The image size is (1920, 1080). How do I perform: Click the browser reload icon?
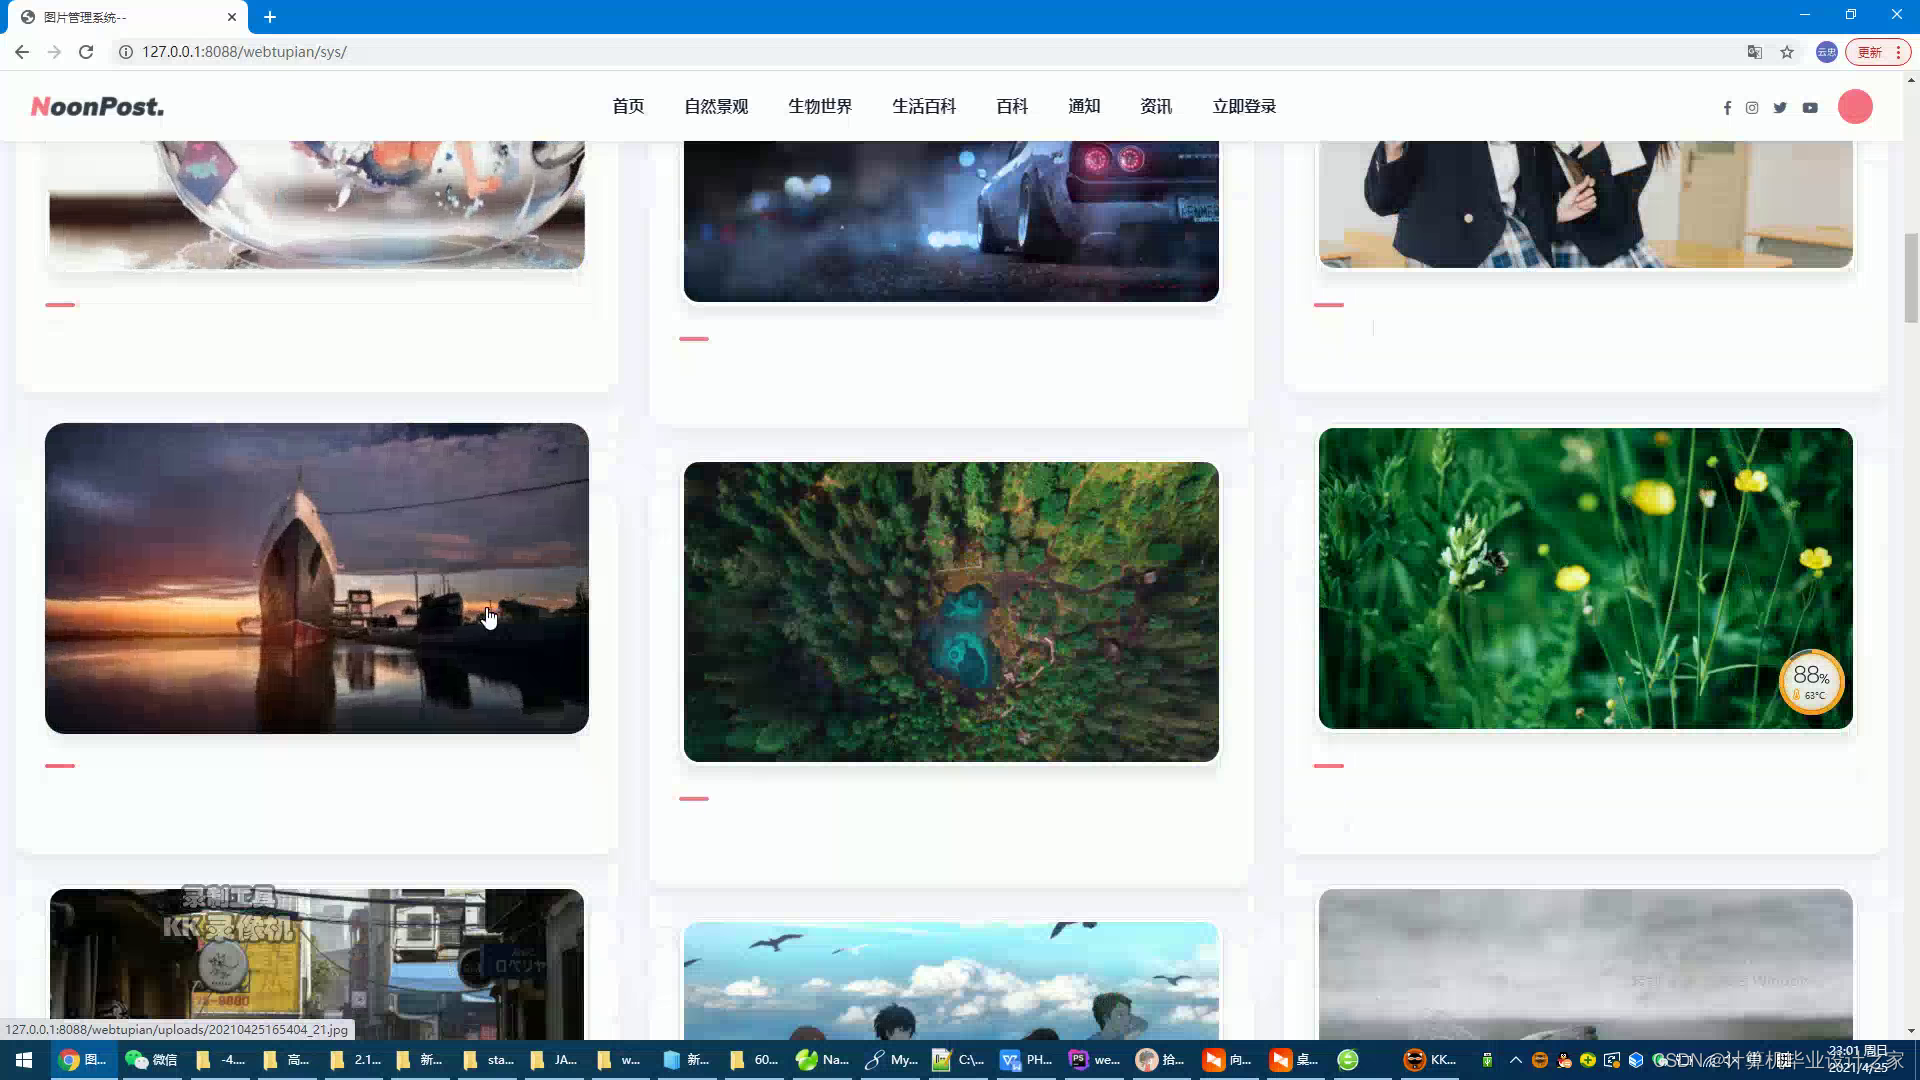point(86,52)
